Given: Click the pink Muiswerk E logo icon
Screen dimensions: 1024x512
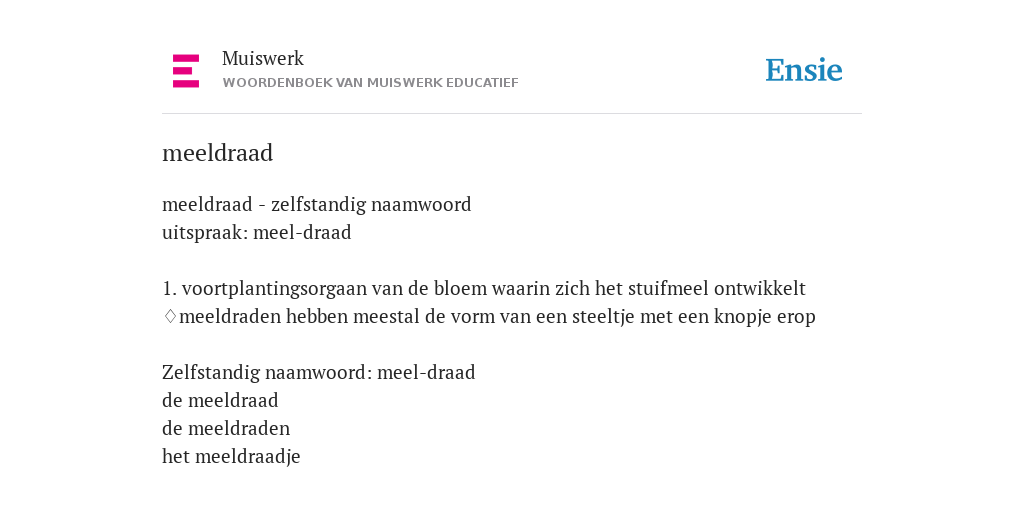Looking at the screenshot, I should (186, 71).
